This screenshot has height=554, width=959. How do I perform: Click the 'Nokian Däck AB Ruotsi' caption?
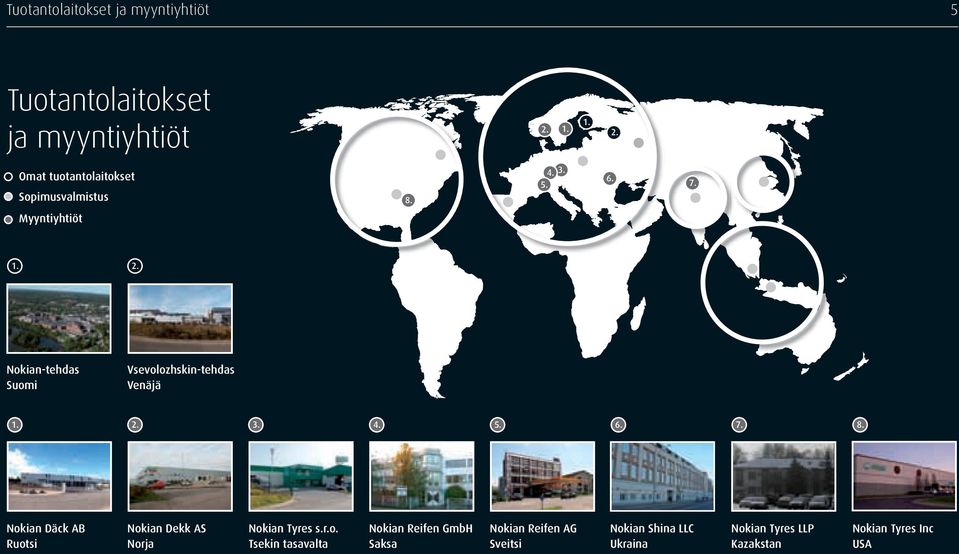click(46, 536)
